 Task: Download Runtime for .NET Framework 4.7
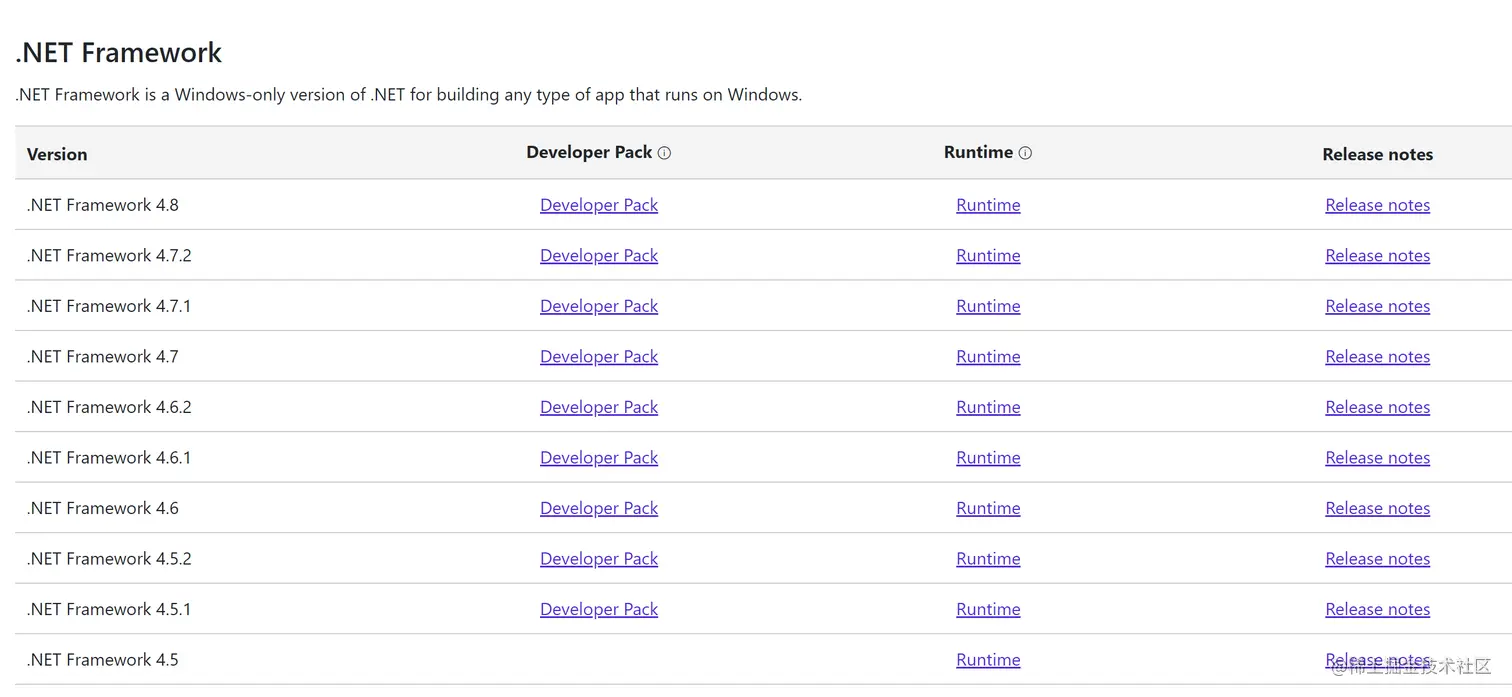pyautogui.click(x=988, y=357)
